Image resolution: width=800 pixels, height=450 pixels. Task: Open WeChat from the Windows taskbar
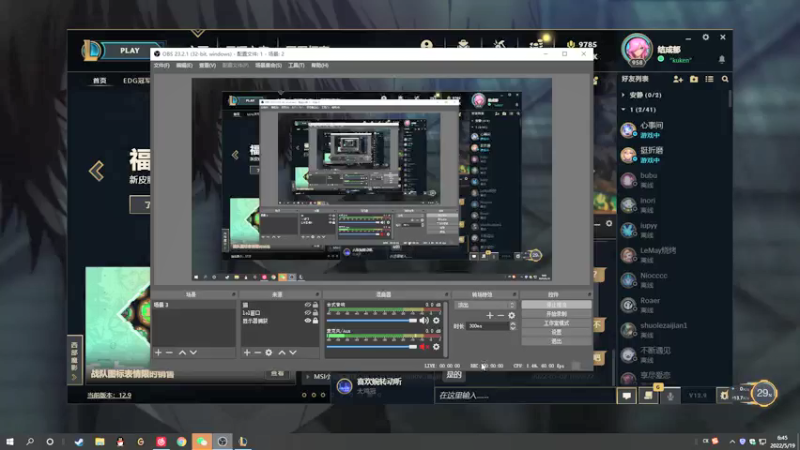point(202,441)
